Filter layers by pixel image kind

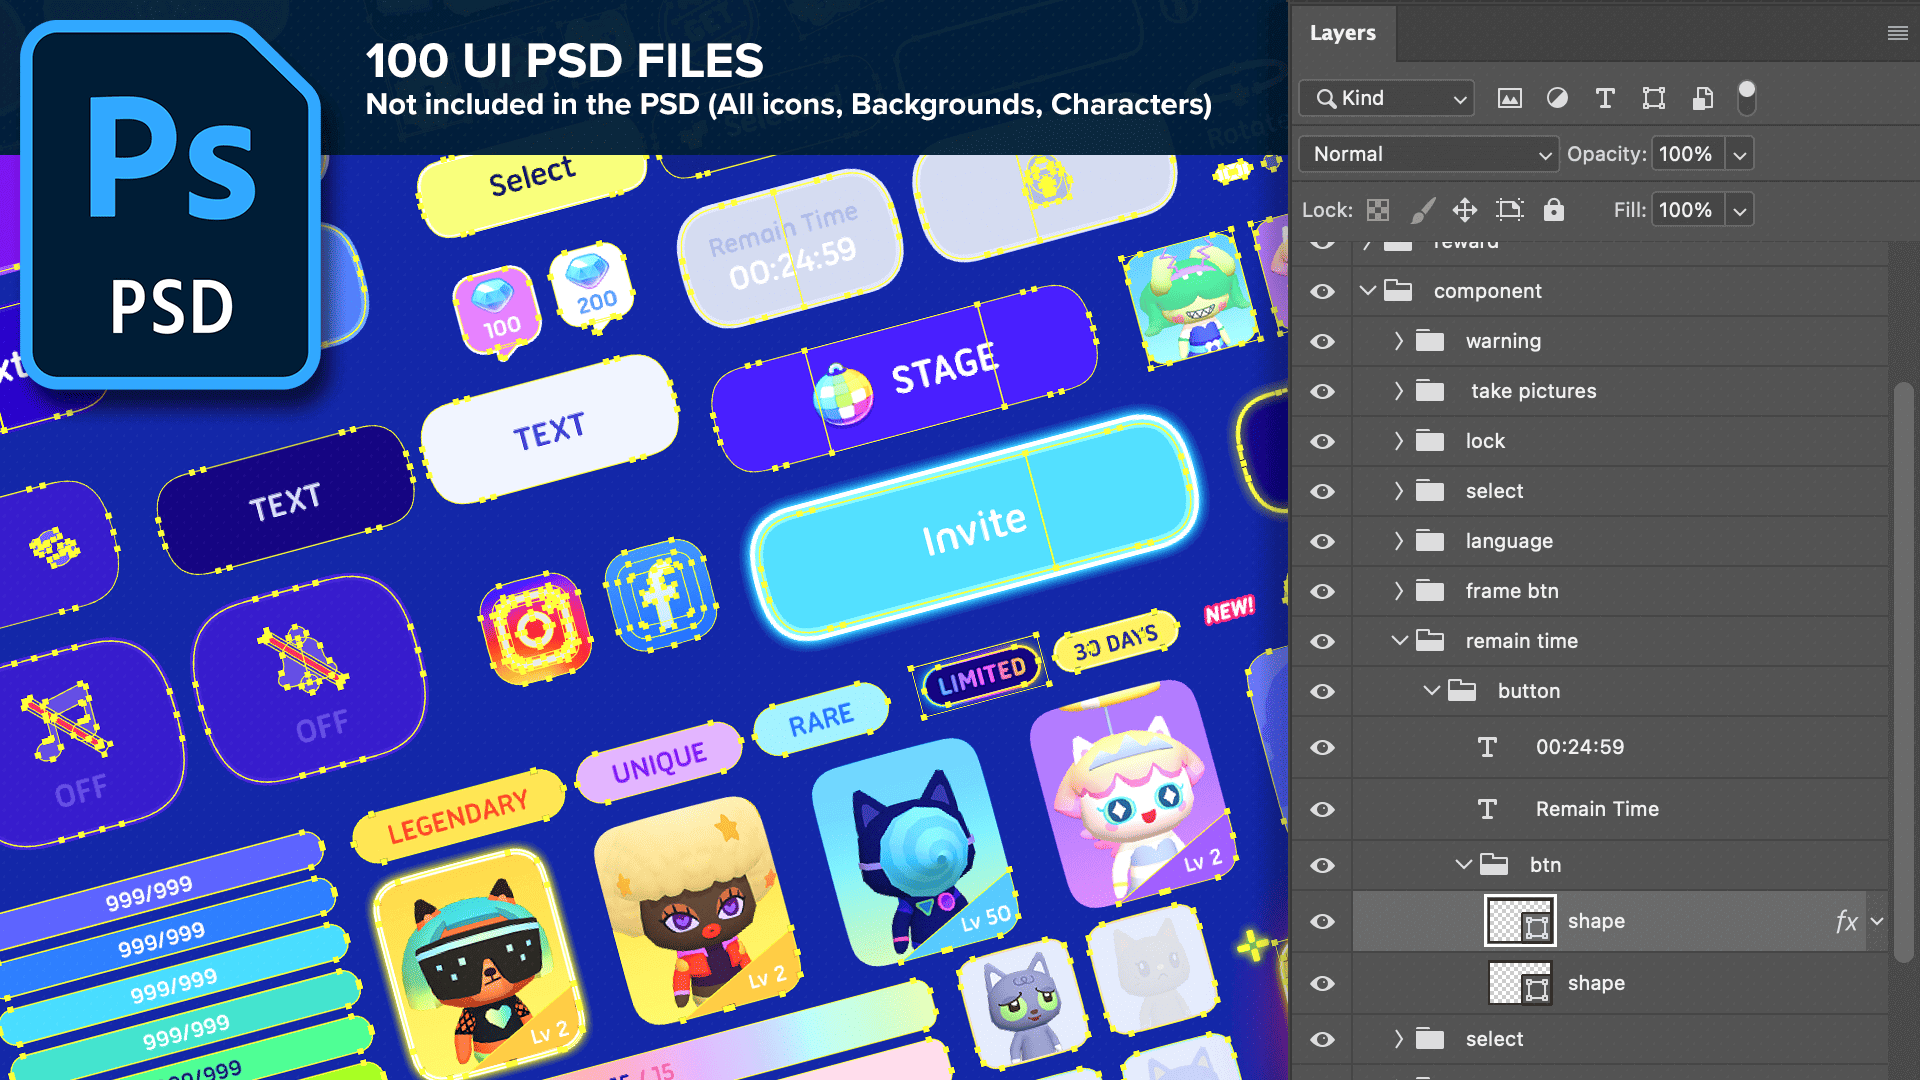pos(1509,98)
